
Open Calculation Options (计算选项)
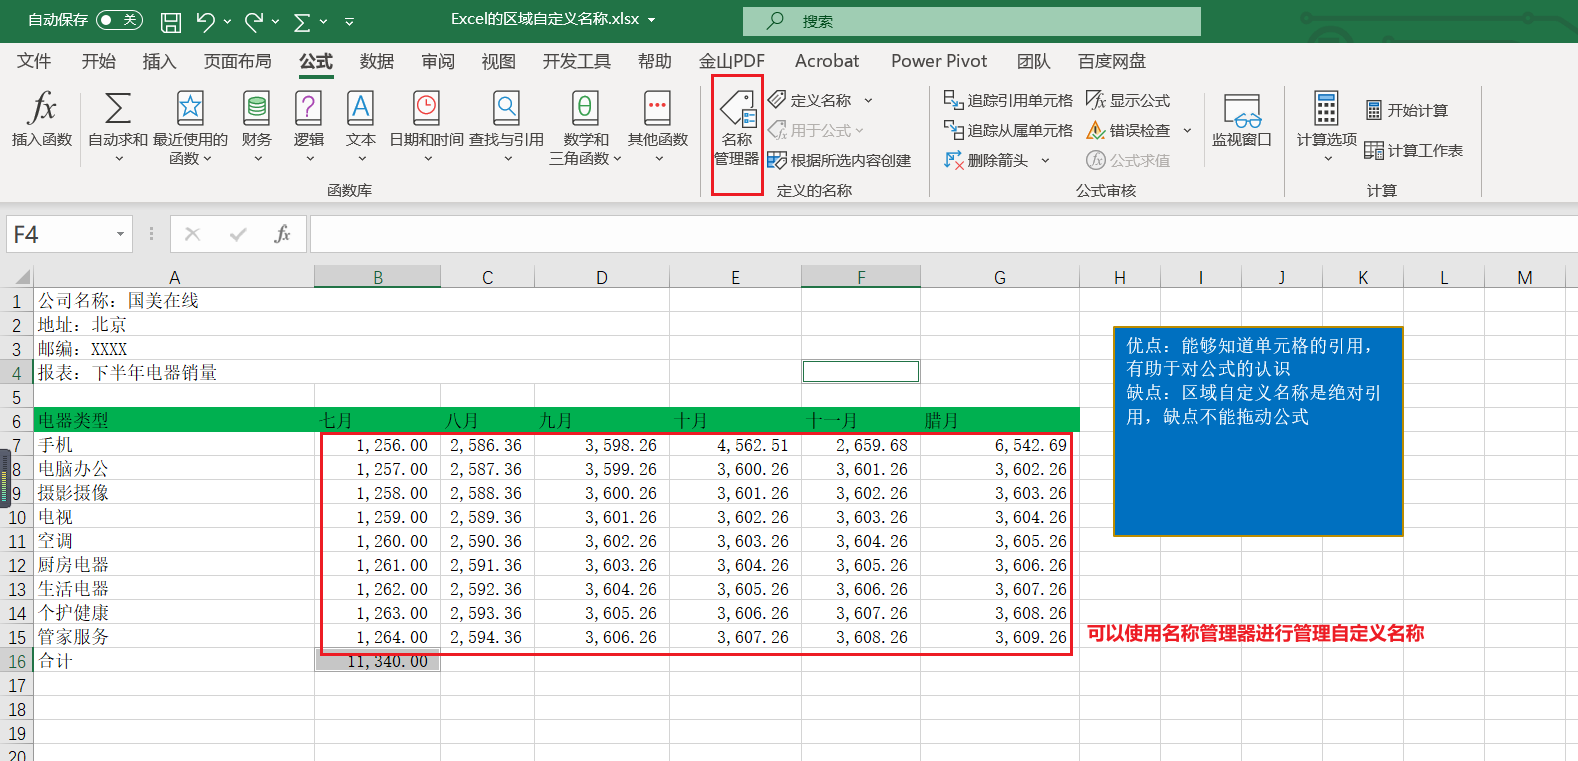(1326, 126)
